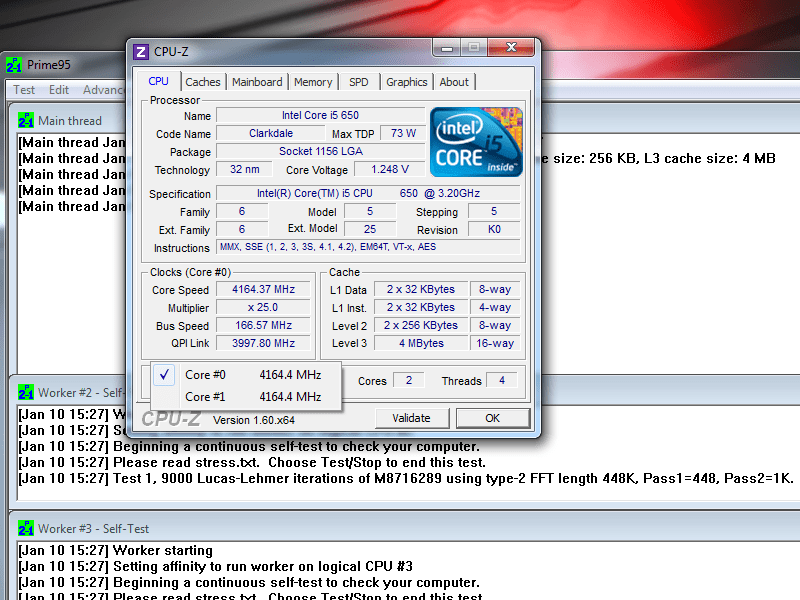Click the Threads value 4

tap(502, 381)
